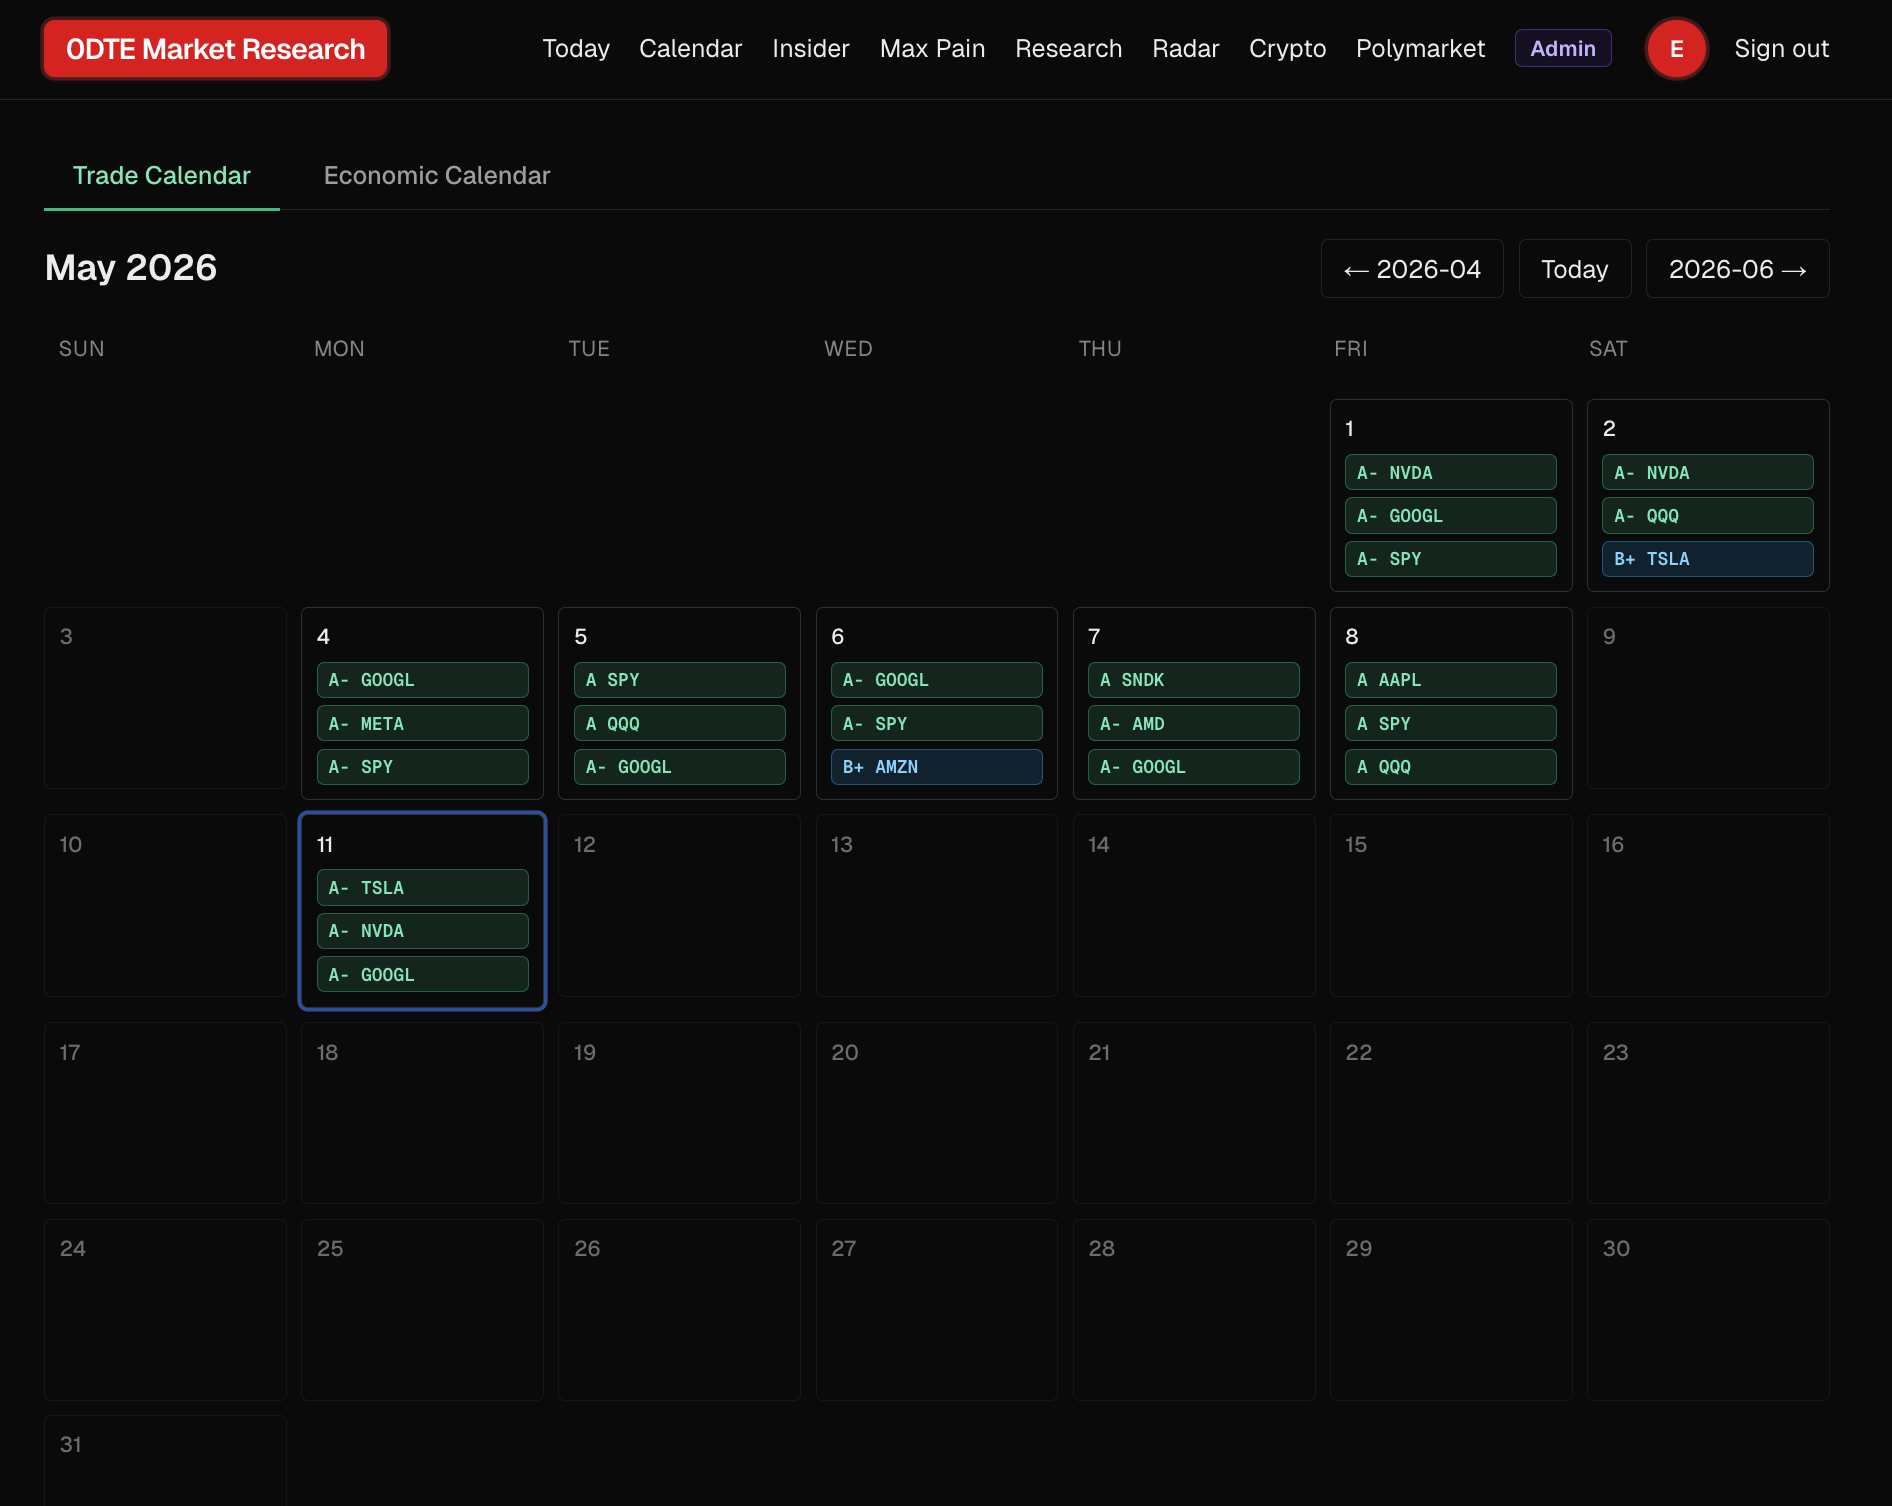Screen dimensions: 1892x1506
Task: Open the Radar page
Action: point(1186,49)
